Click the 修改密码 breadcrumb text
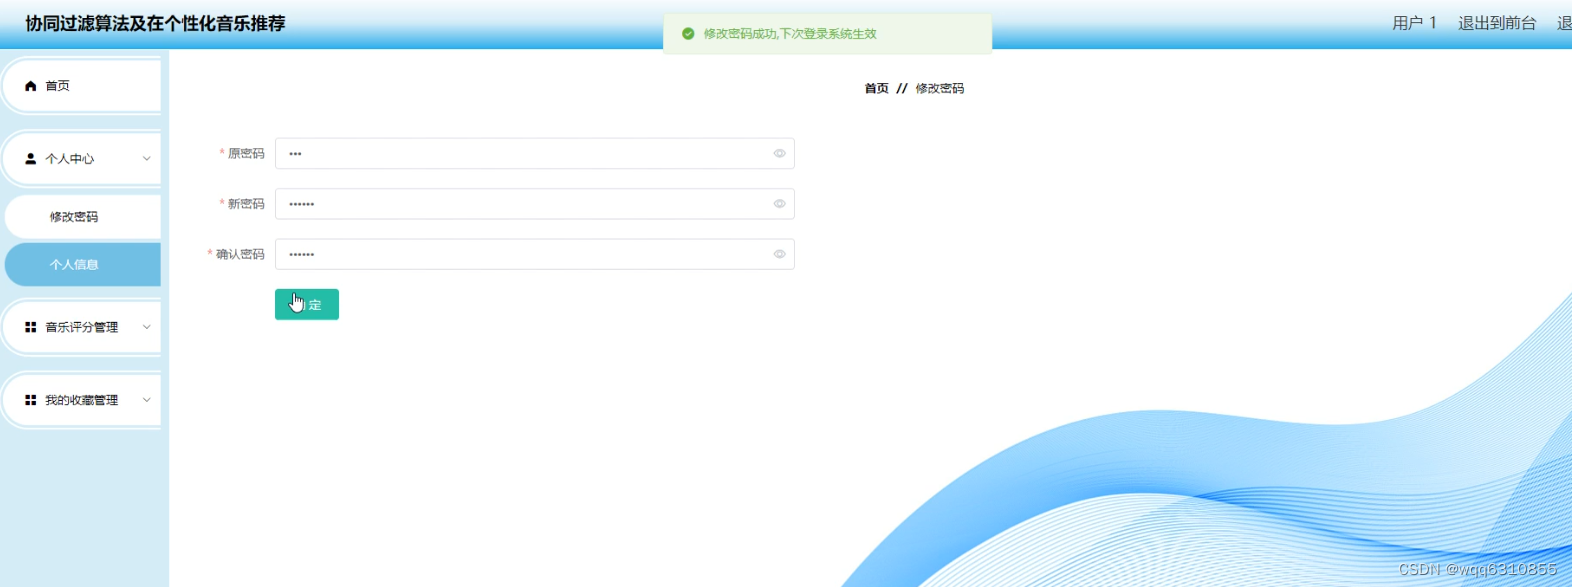 940,89
